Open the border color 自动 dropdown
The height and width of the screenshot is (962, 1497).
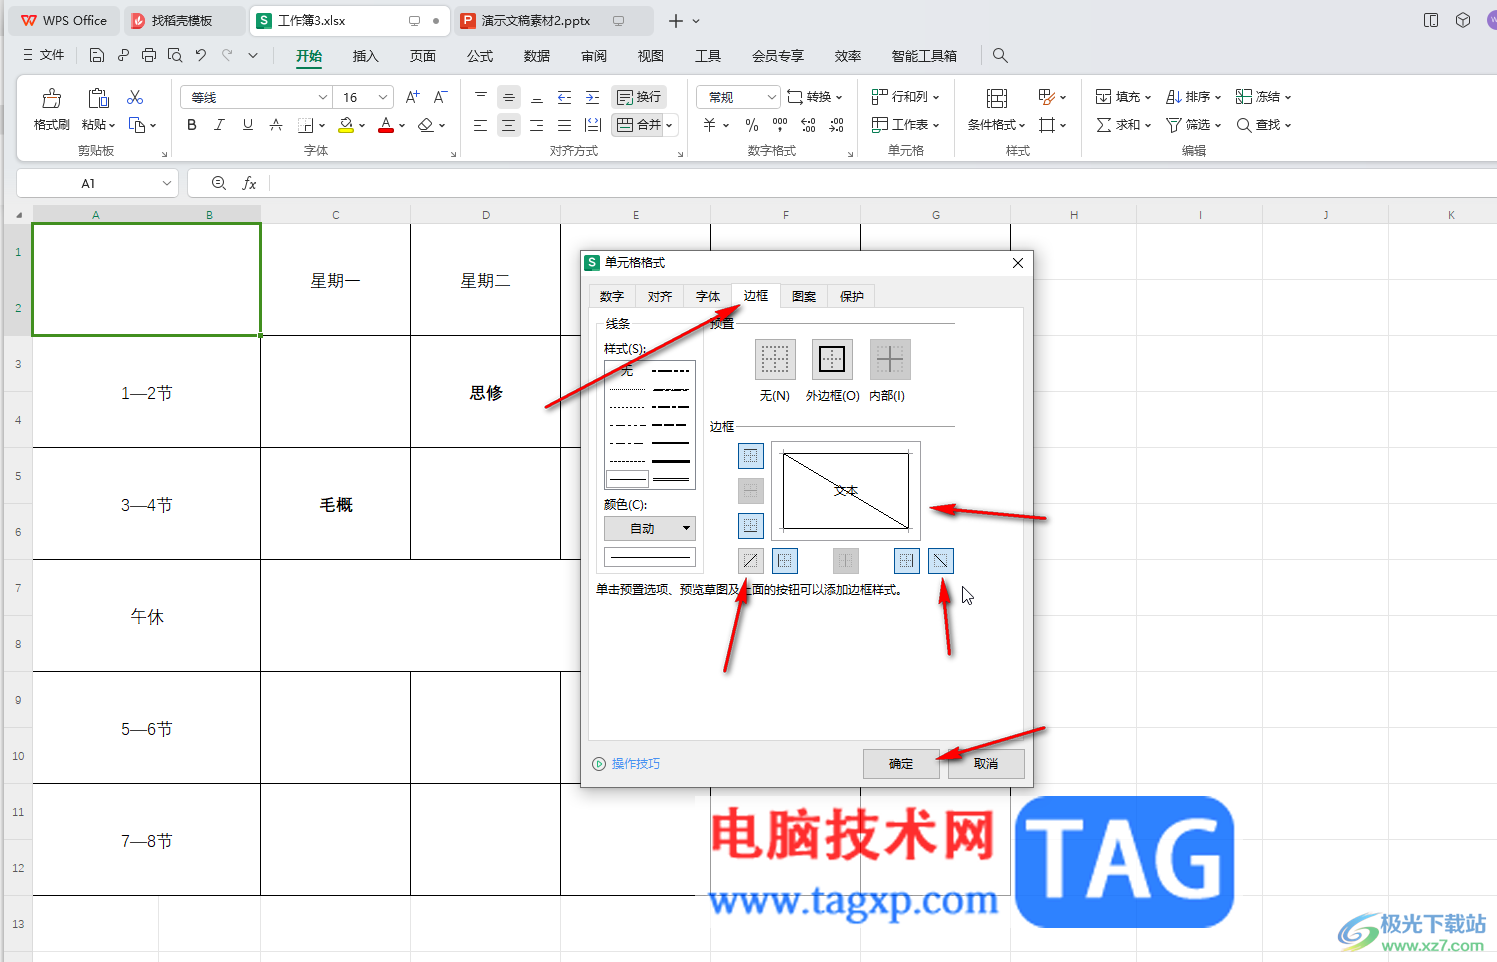point(650,528)
